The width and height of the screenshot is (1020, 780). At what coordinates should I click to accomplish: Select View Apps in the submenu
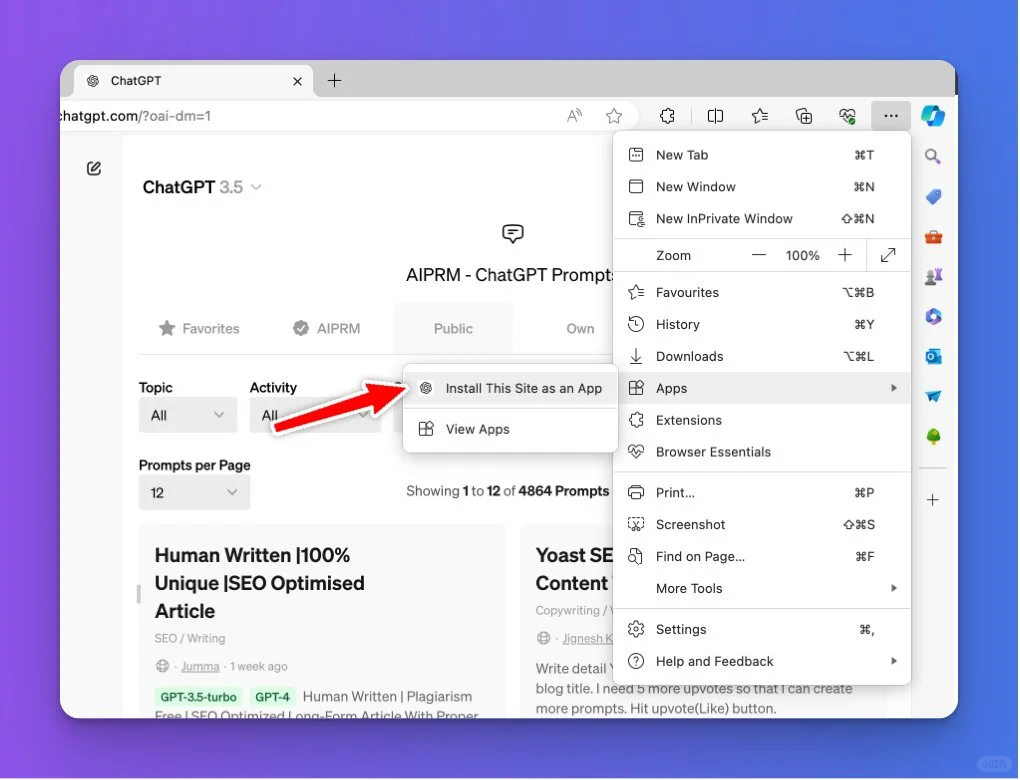(x=510, y=429)
